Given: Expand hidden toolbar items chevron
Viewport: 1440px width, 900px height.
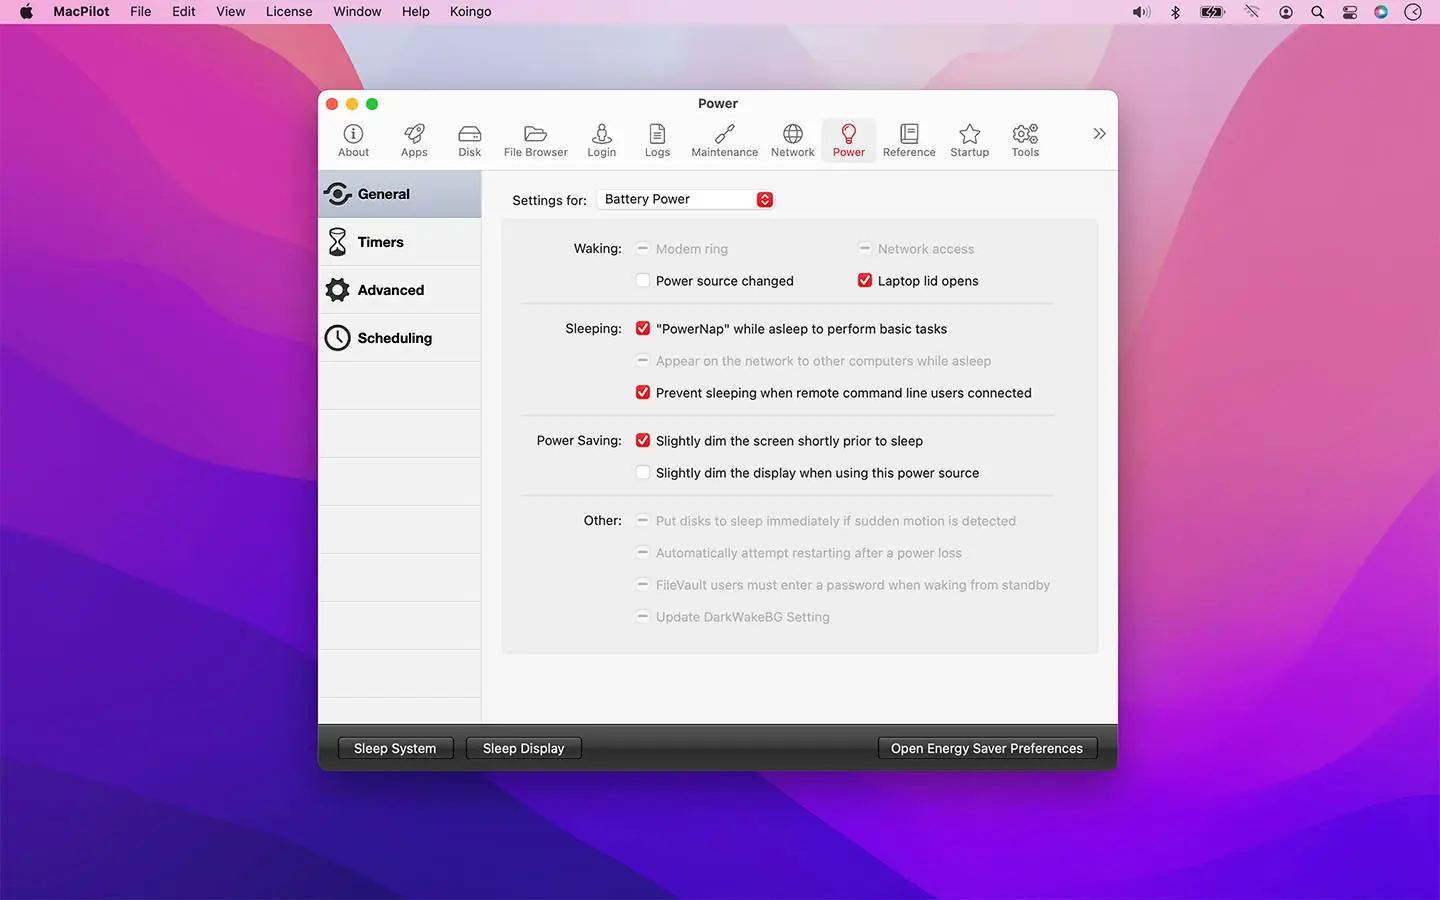Looking at the screenshot, I should pos(1099,134).
